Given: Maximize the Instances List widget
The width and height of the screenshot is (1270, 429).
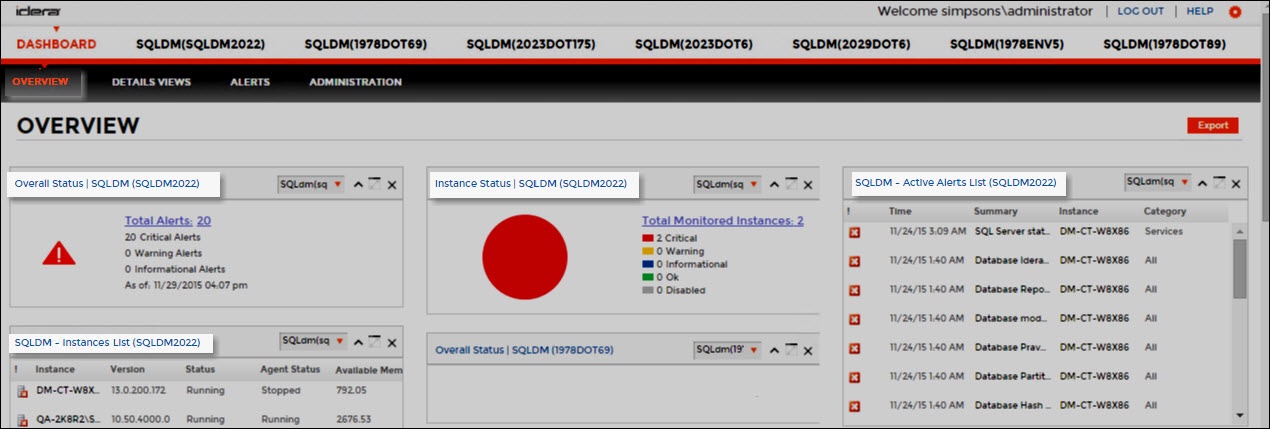Looking at the screenshot, I should pyautogui.click(x=375, y=342).
